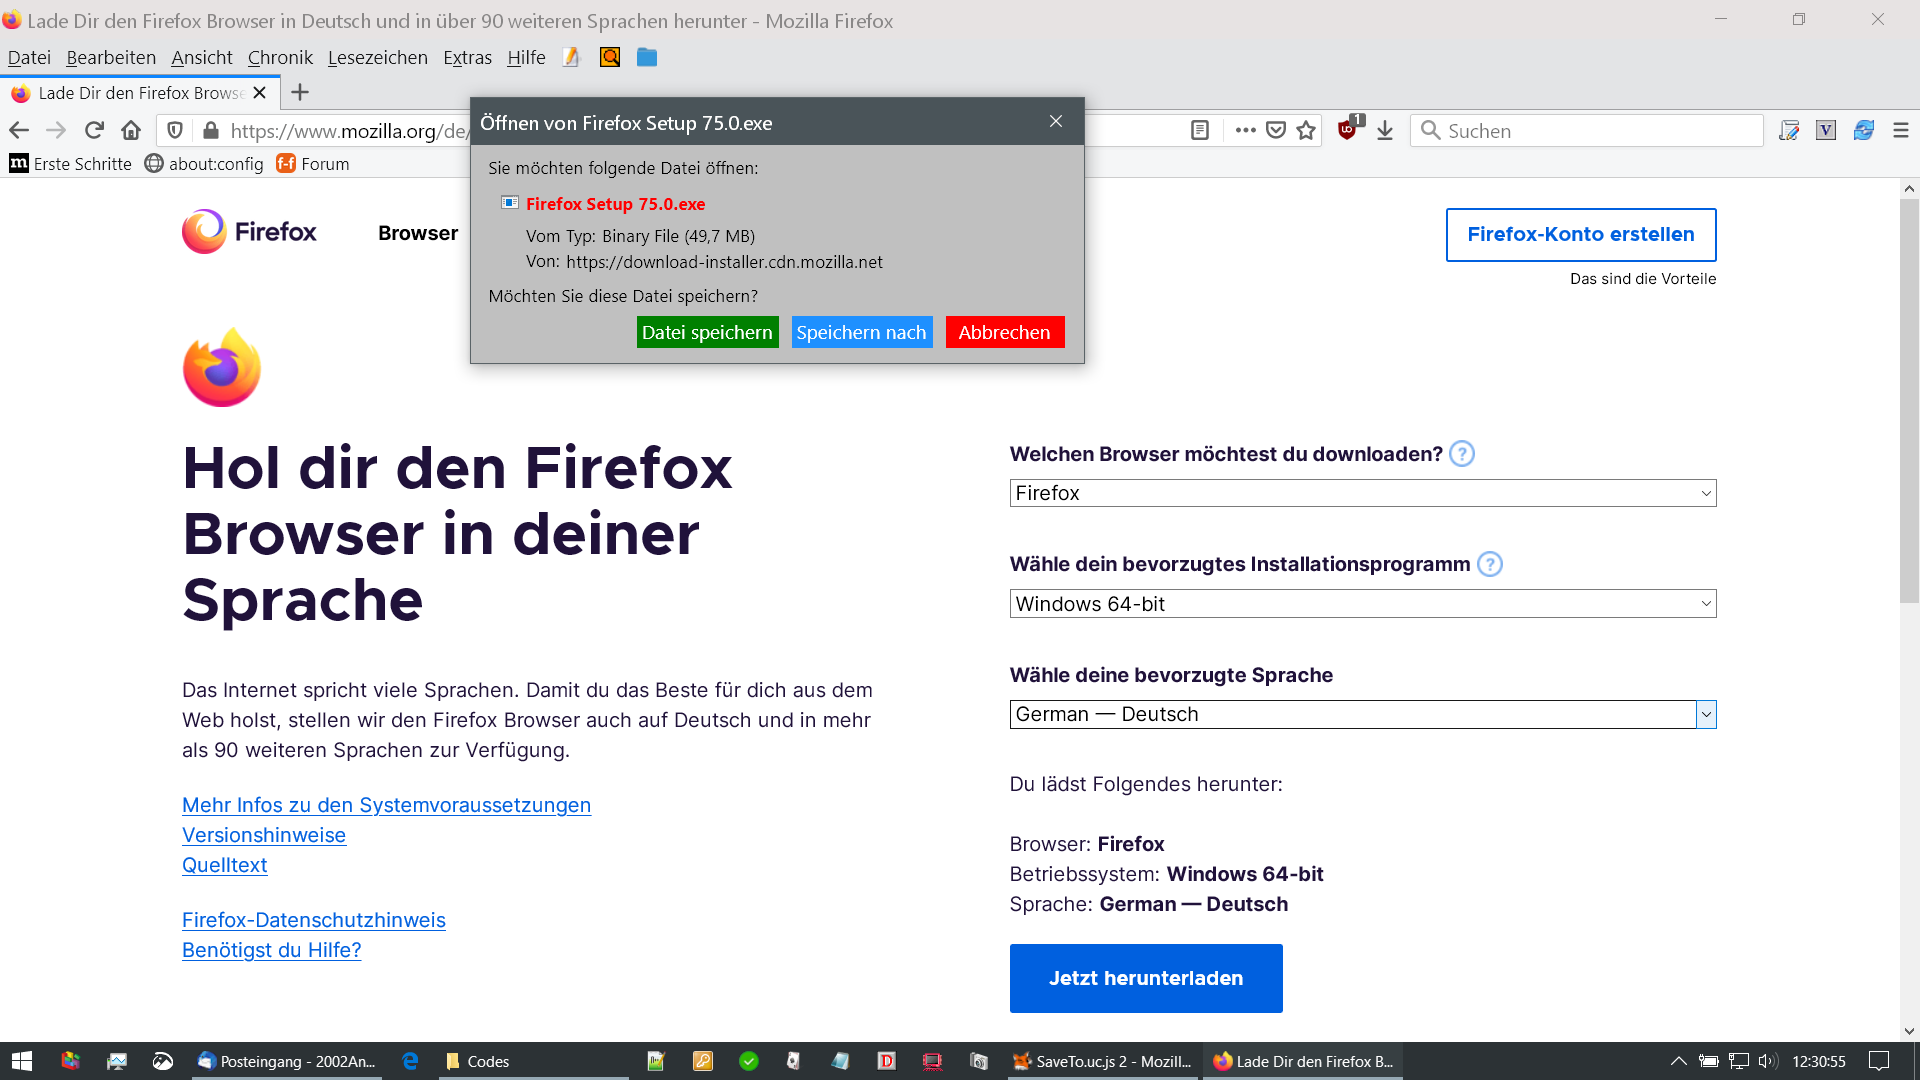Expand the Firefox browser selection dropdown
This screenshot has width=1920, height=1080.
point(1362,493)
